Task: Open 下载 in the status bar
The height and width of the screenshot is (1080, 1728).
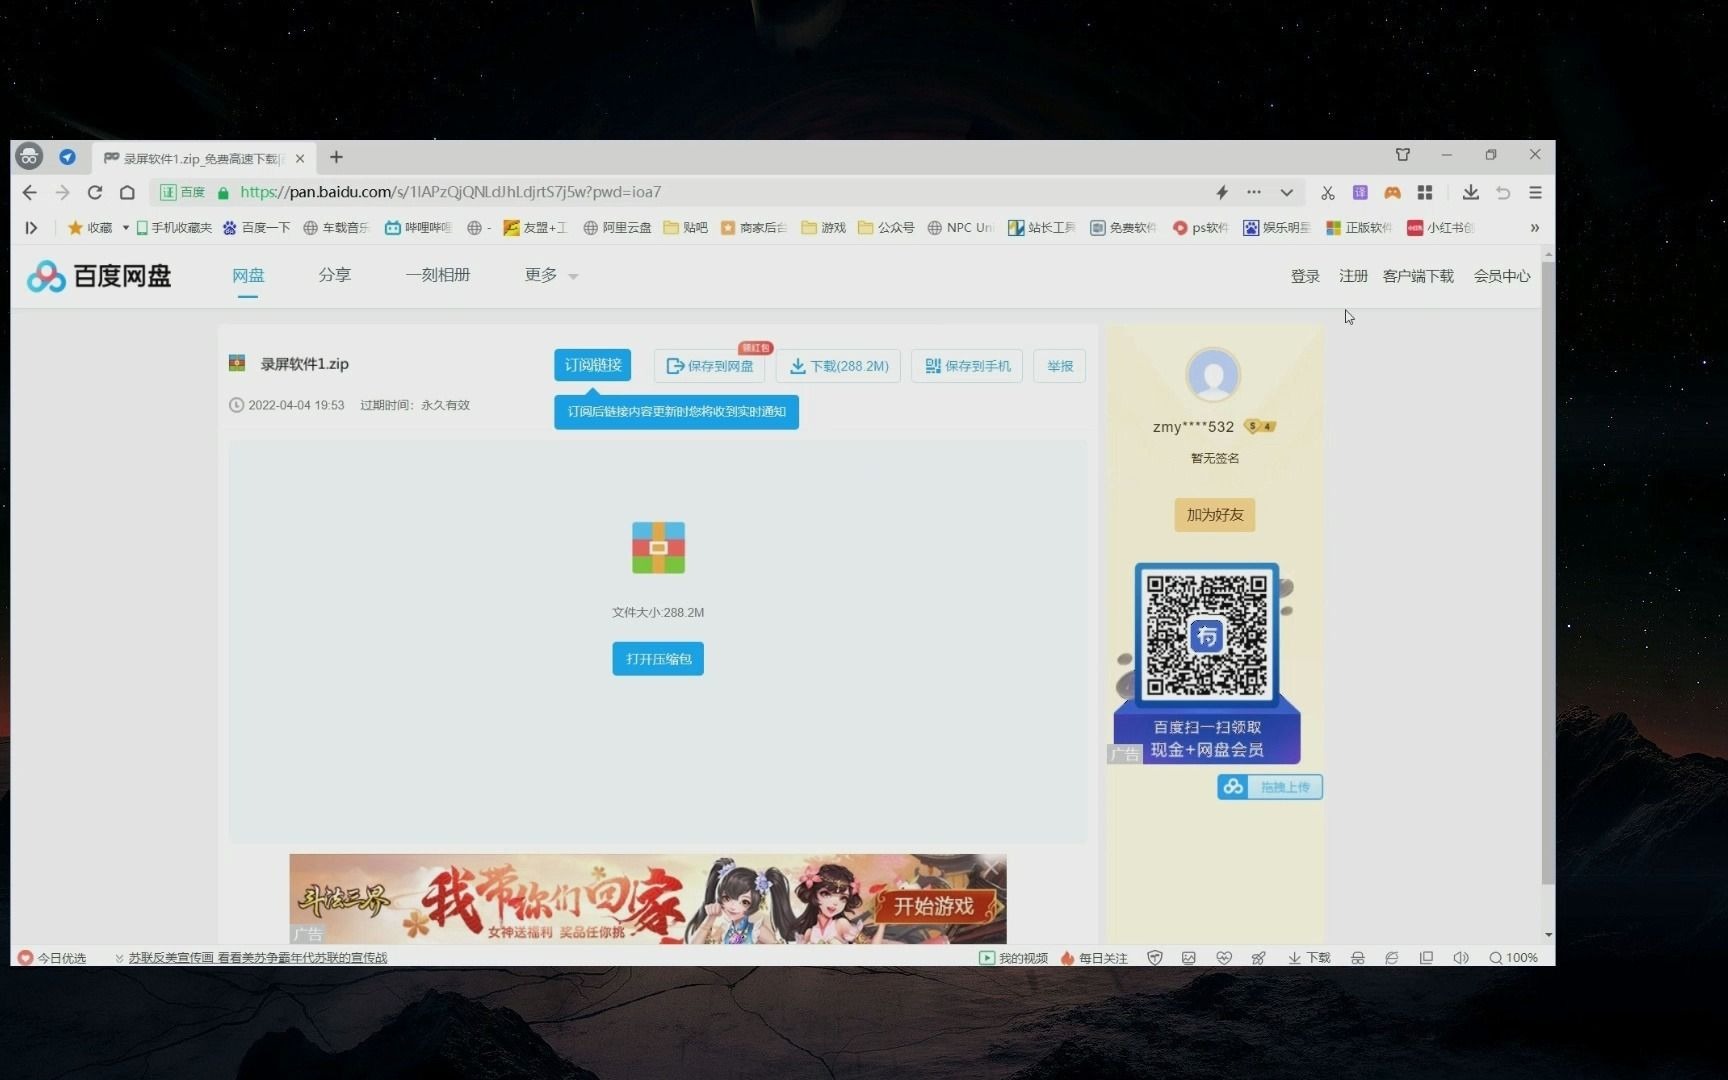Action: pyautogui.click(x=1309, y=958)
